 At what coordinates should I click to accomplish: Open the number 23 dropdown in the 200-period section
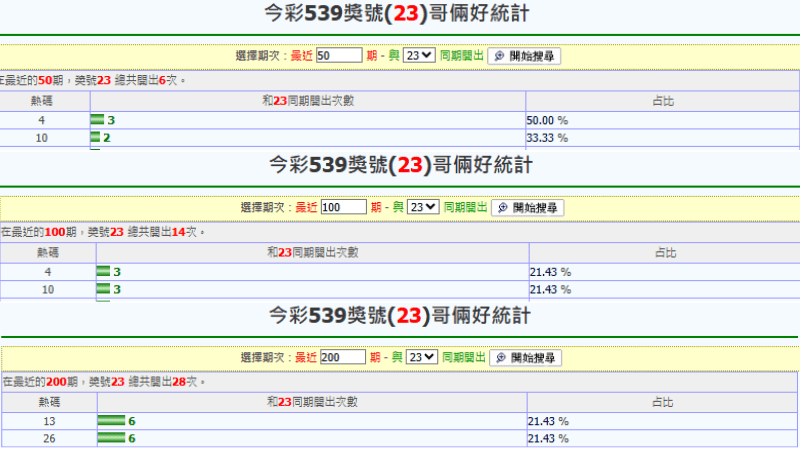(x=421, y=357)
